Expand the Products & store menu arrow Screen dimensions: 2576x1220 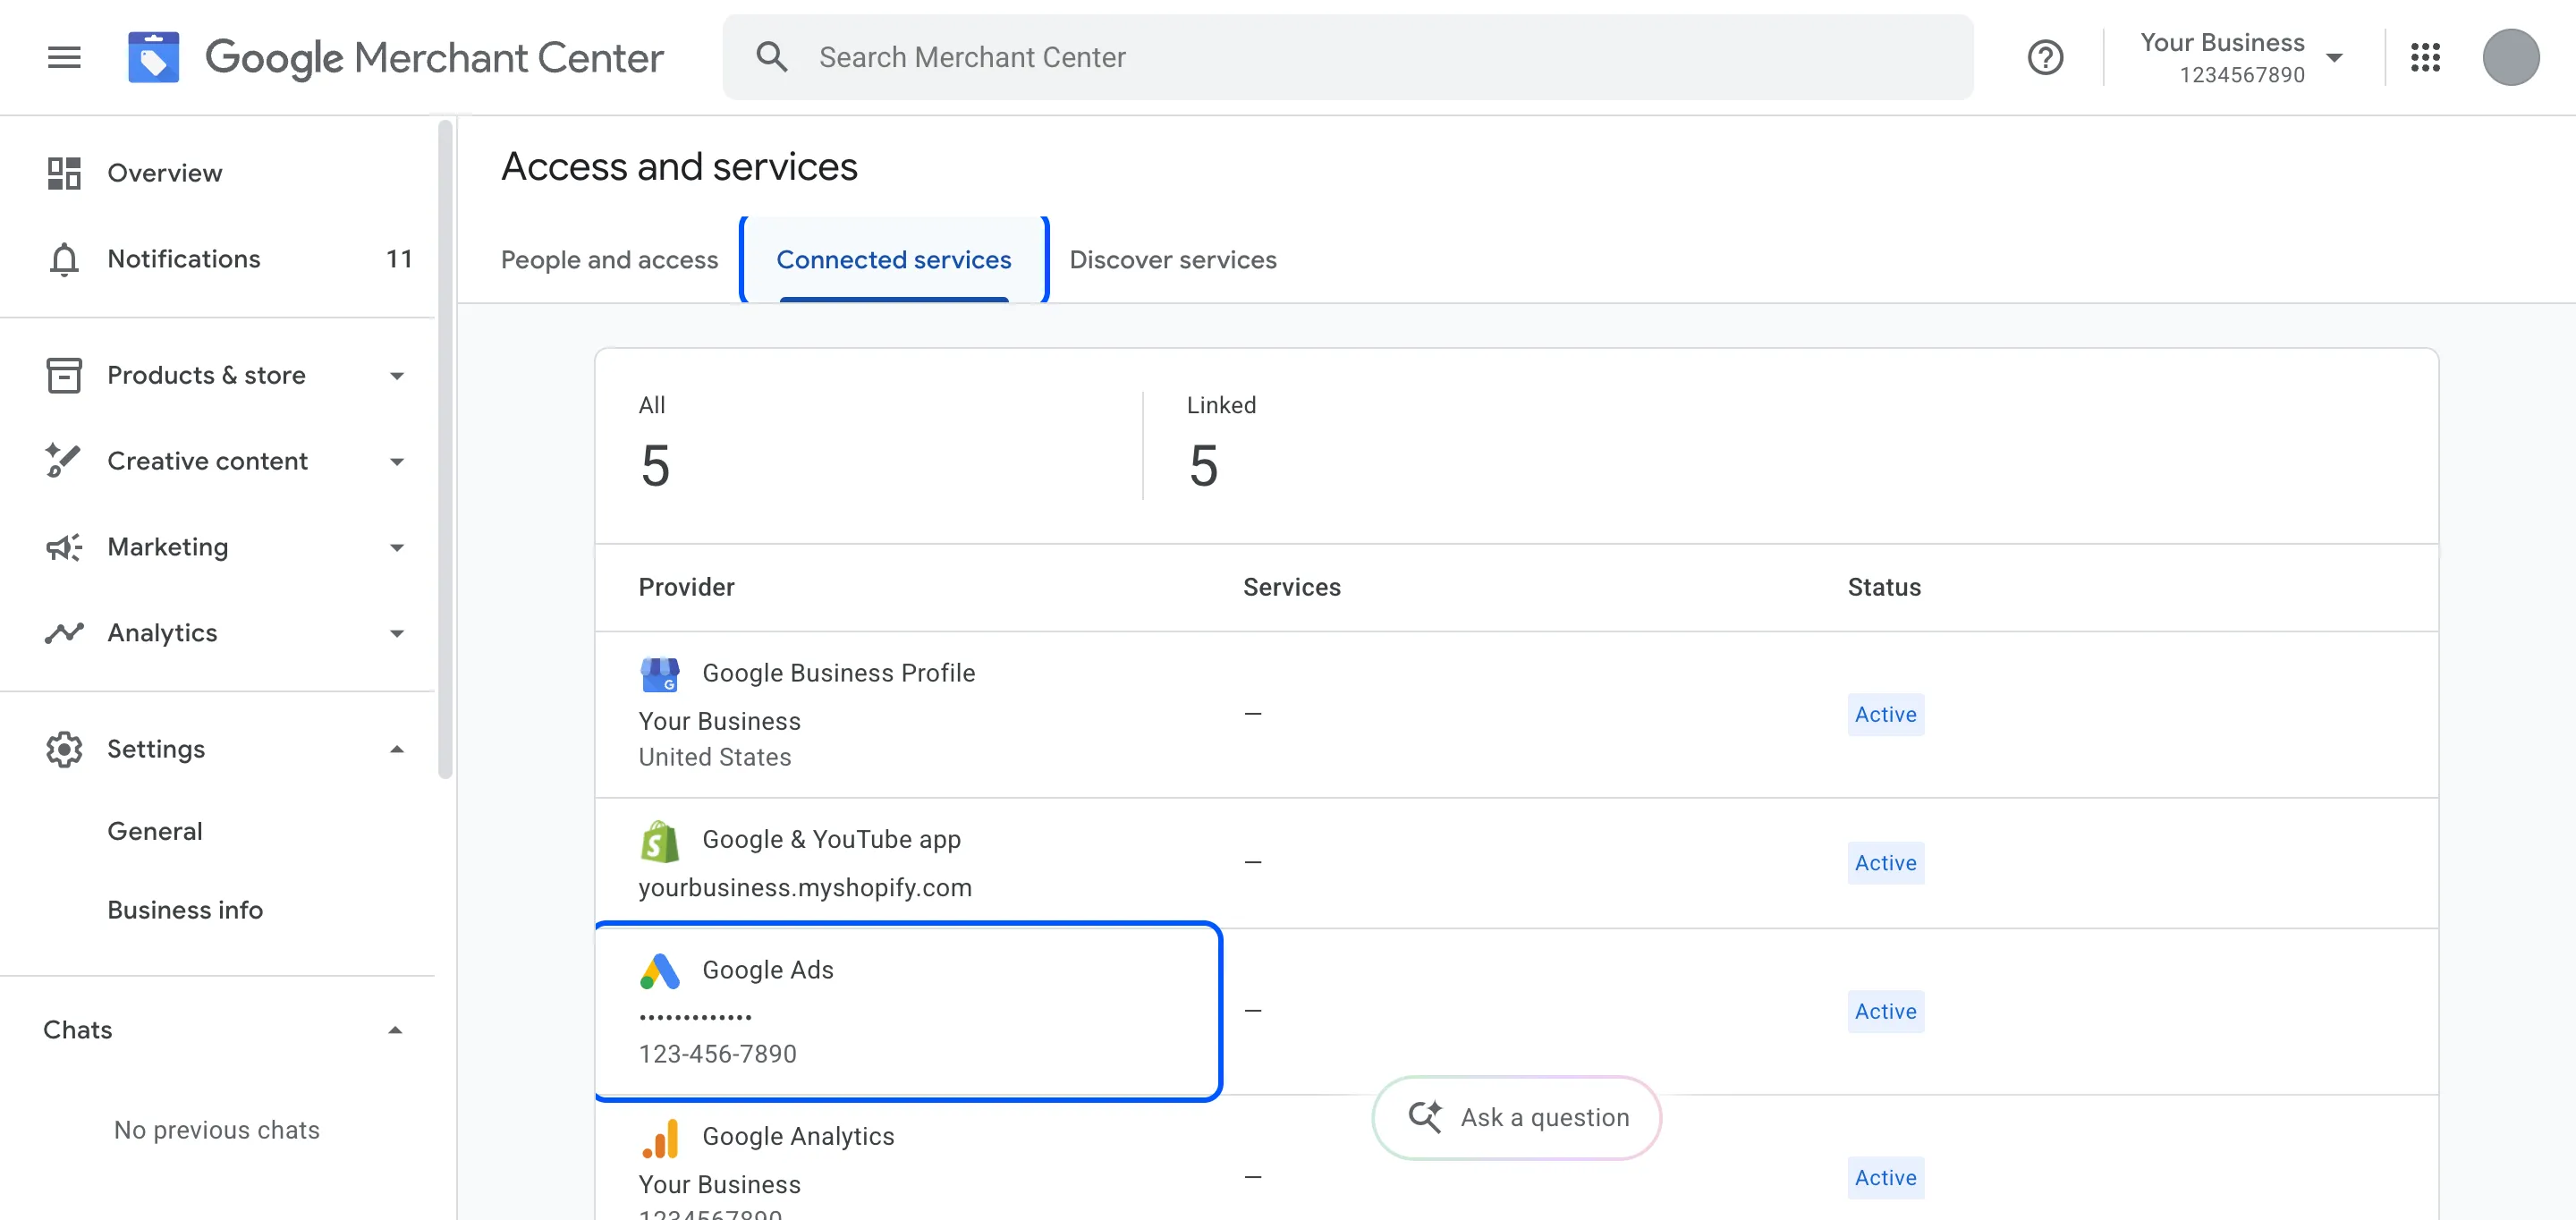(x=397, y=376)
